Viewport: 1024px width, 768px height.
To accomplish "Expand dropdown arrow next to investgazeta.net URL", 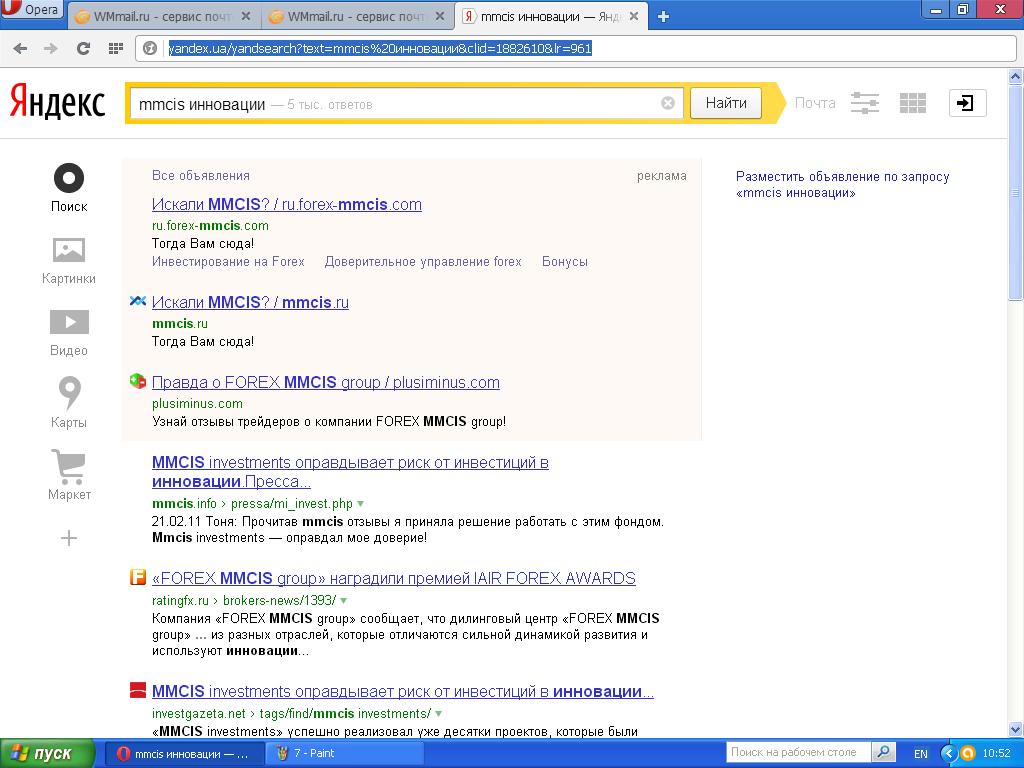I will click(438, 713).
